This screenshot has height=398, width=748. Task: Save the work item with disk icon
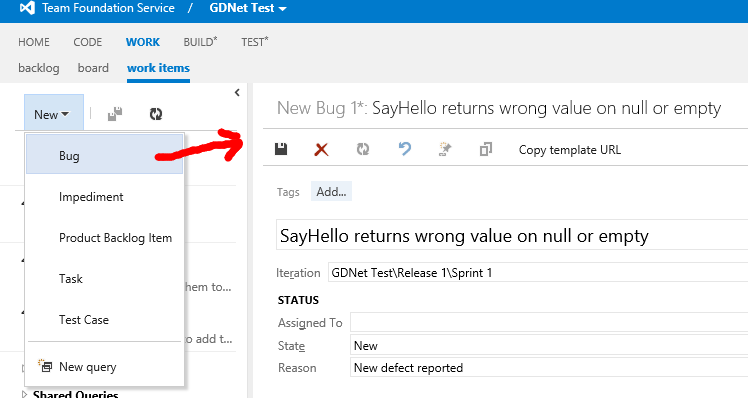click(x=281, y=149)
